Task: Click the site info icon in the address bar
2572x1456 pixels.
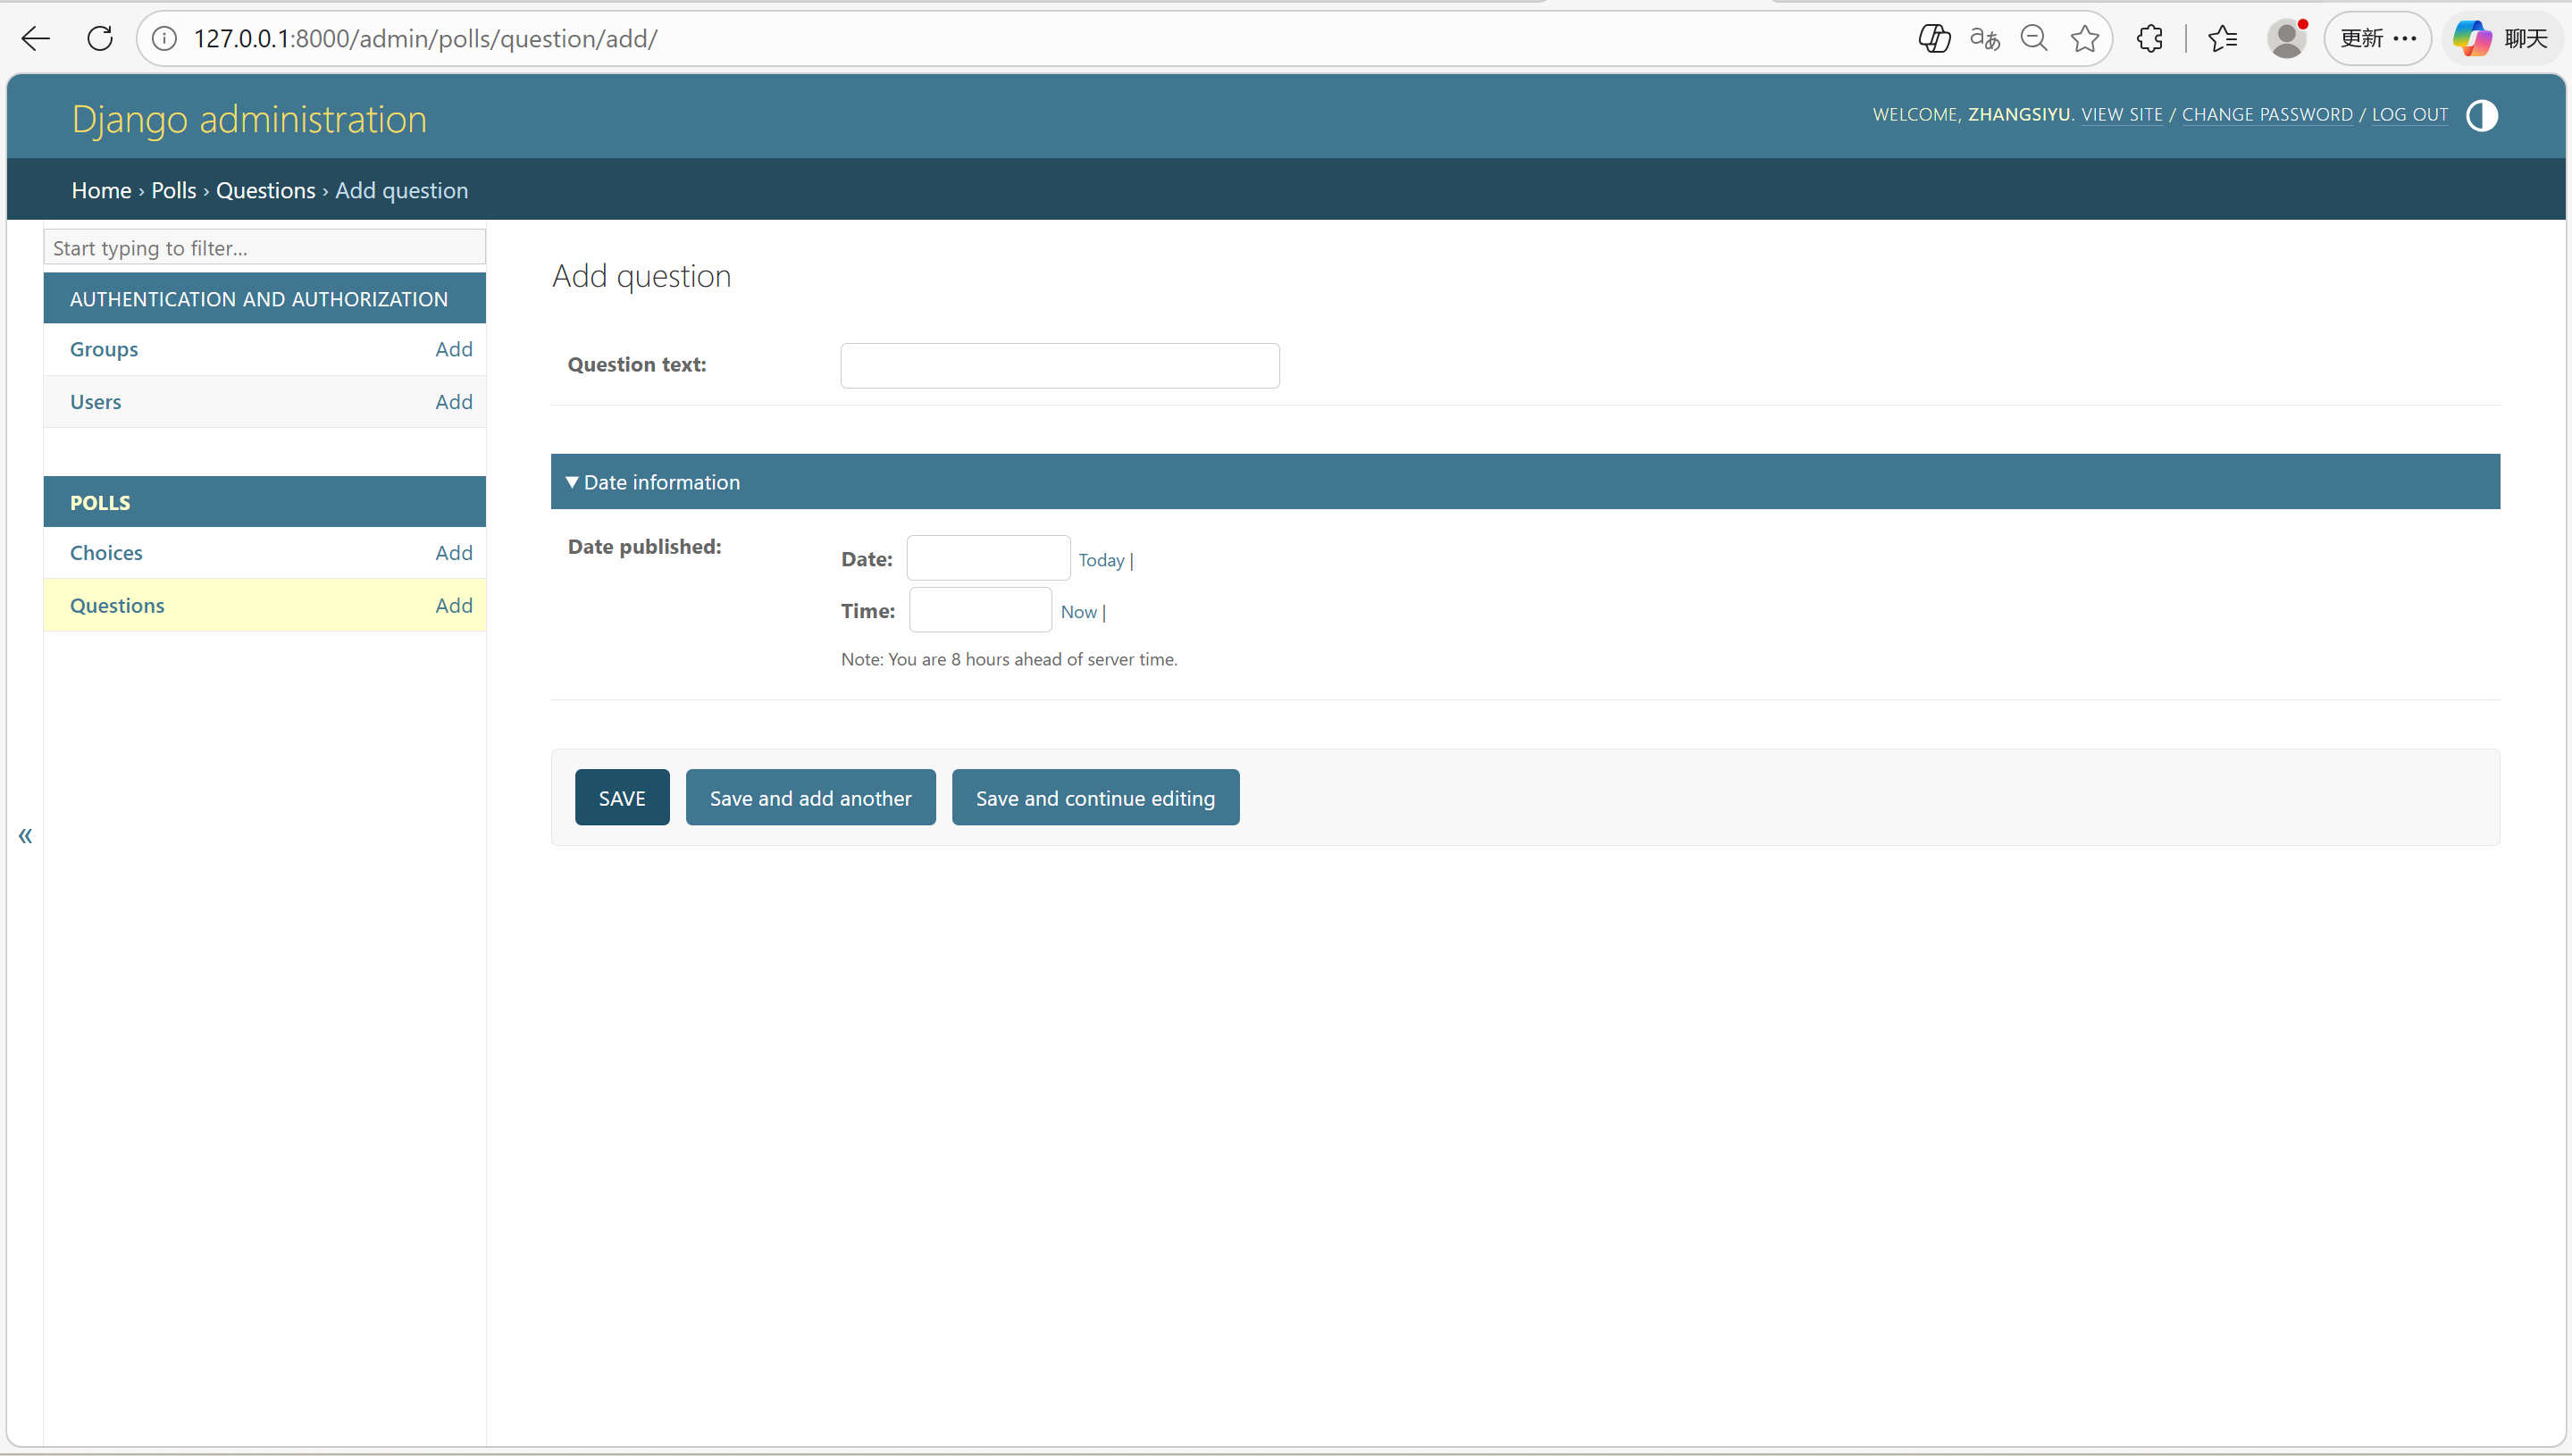Action: coord(164,39)
